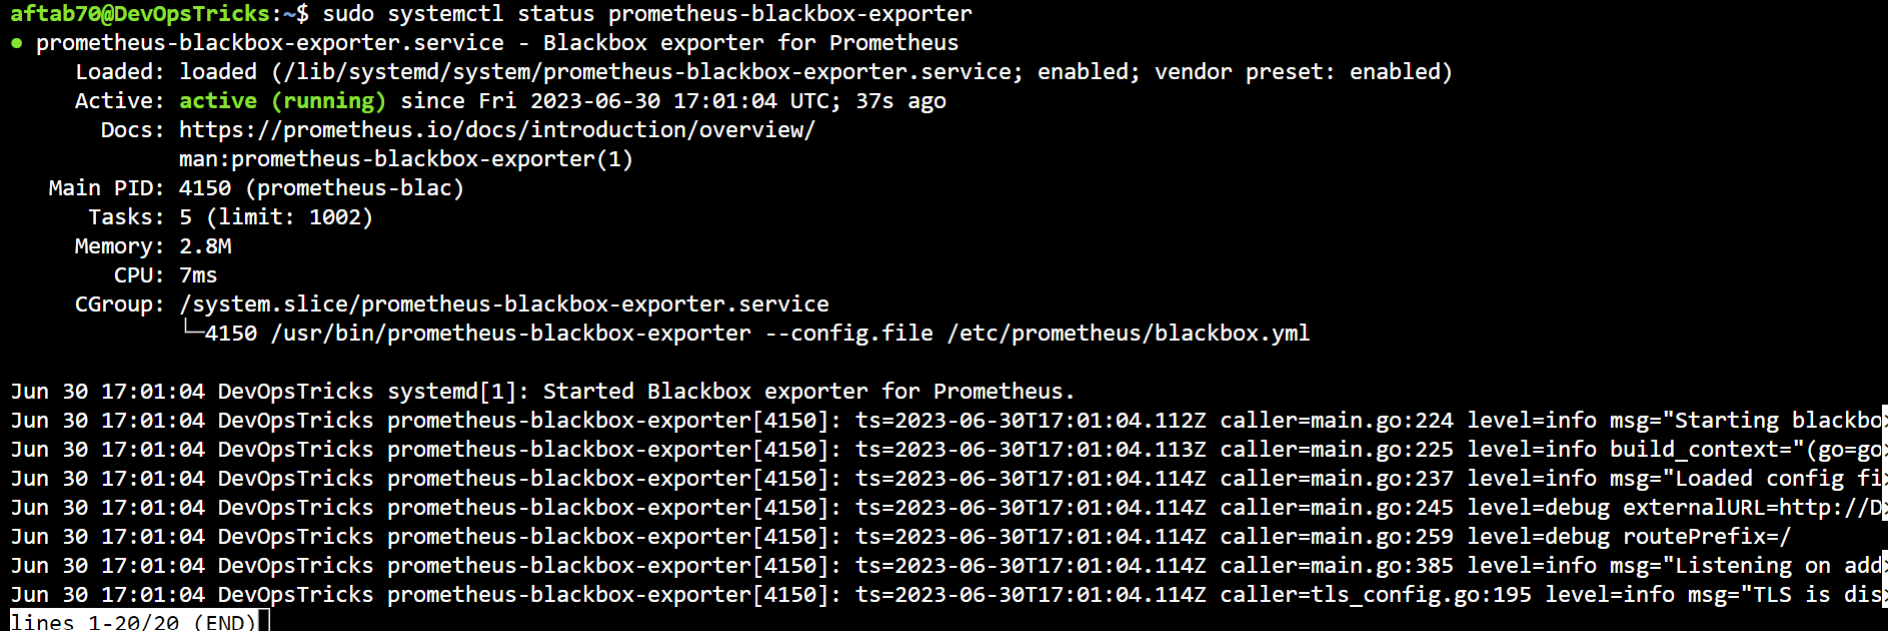
Task: Click the level=debug routePrefix=/ log entry
Action: [1629, 536]
